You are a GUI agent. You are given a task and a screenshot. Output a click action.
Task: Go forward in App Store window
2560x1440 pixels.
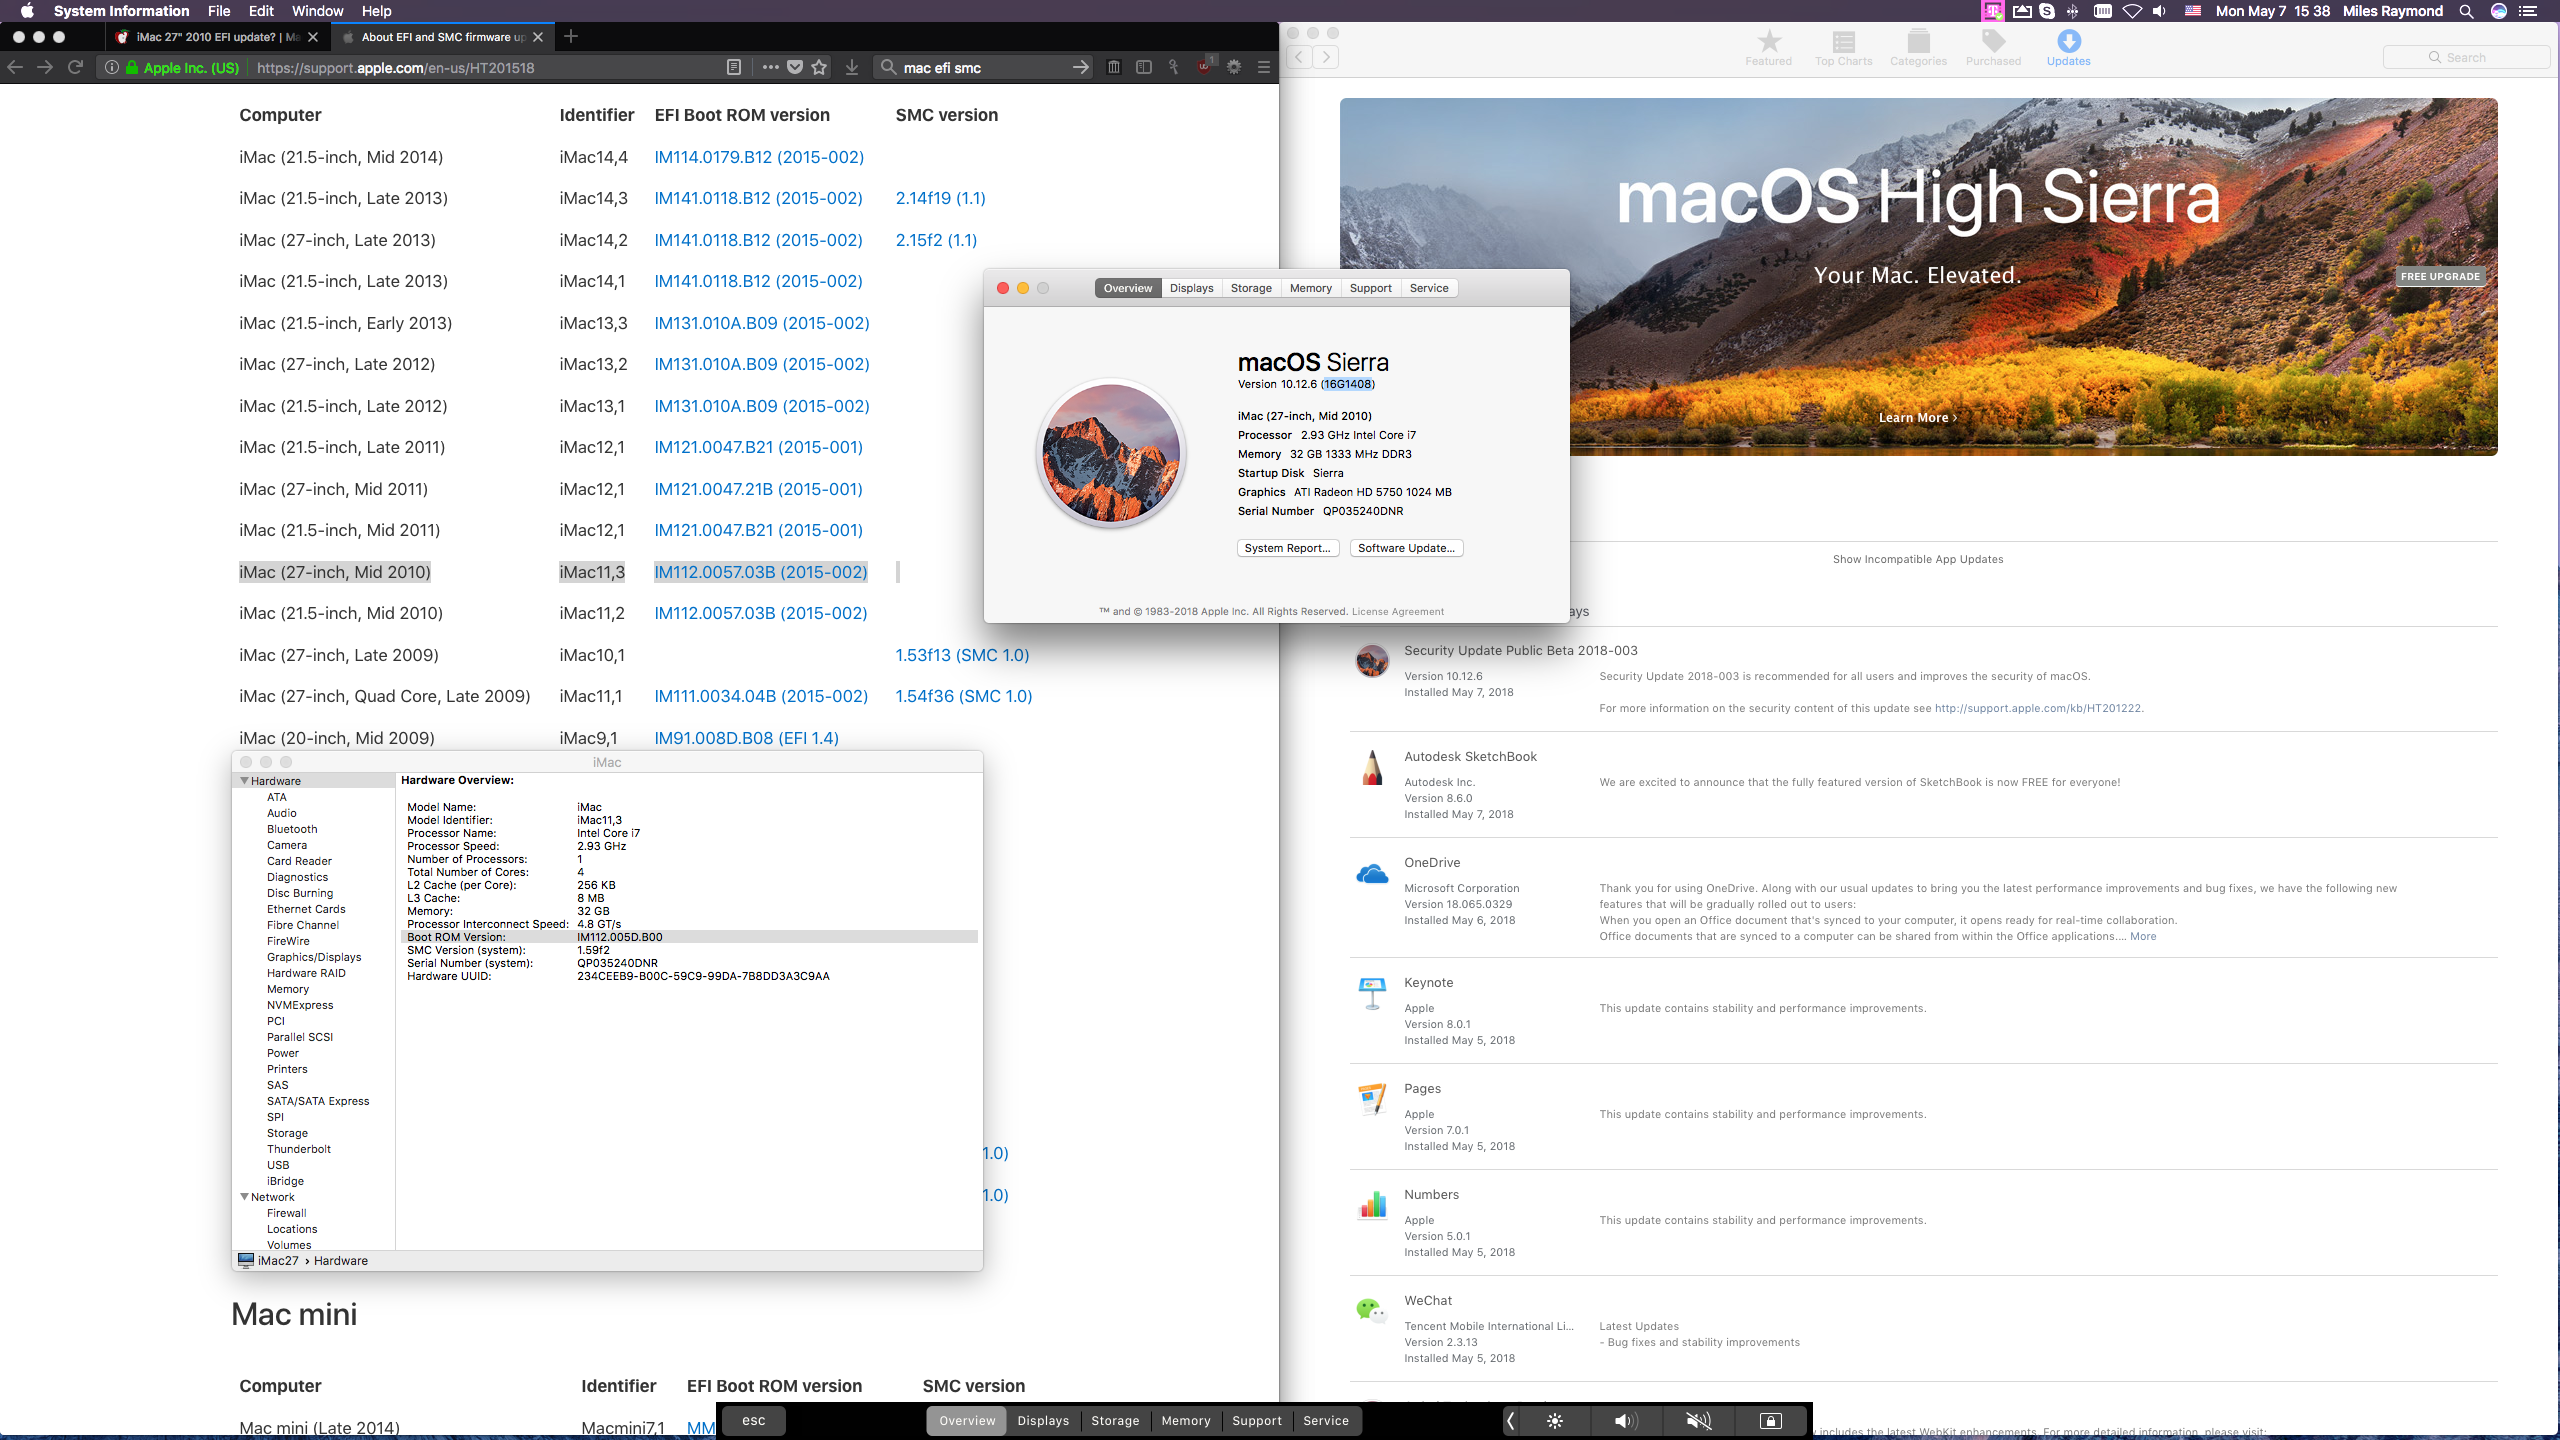(1326, 57)
